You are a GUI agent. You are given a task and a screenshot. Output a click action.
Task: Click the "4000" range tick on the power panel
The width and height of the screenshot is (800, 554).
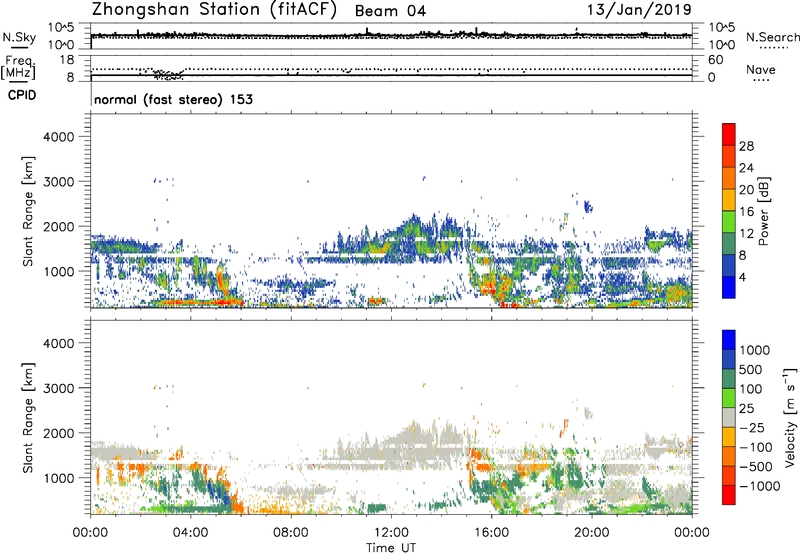pyautogui.click(x=58, y=137)
